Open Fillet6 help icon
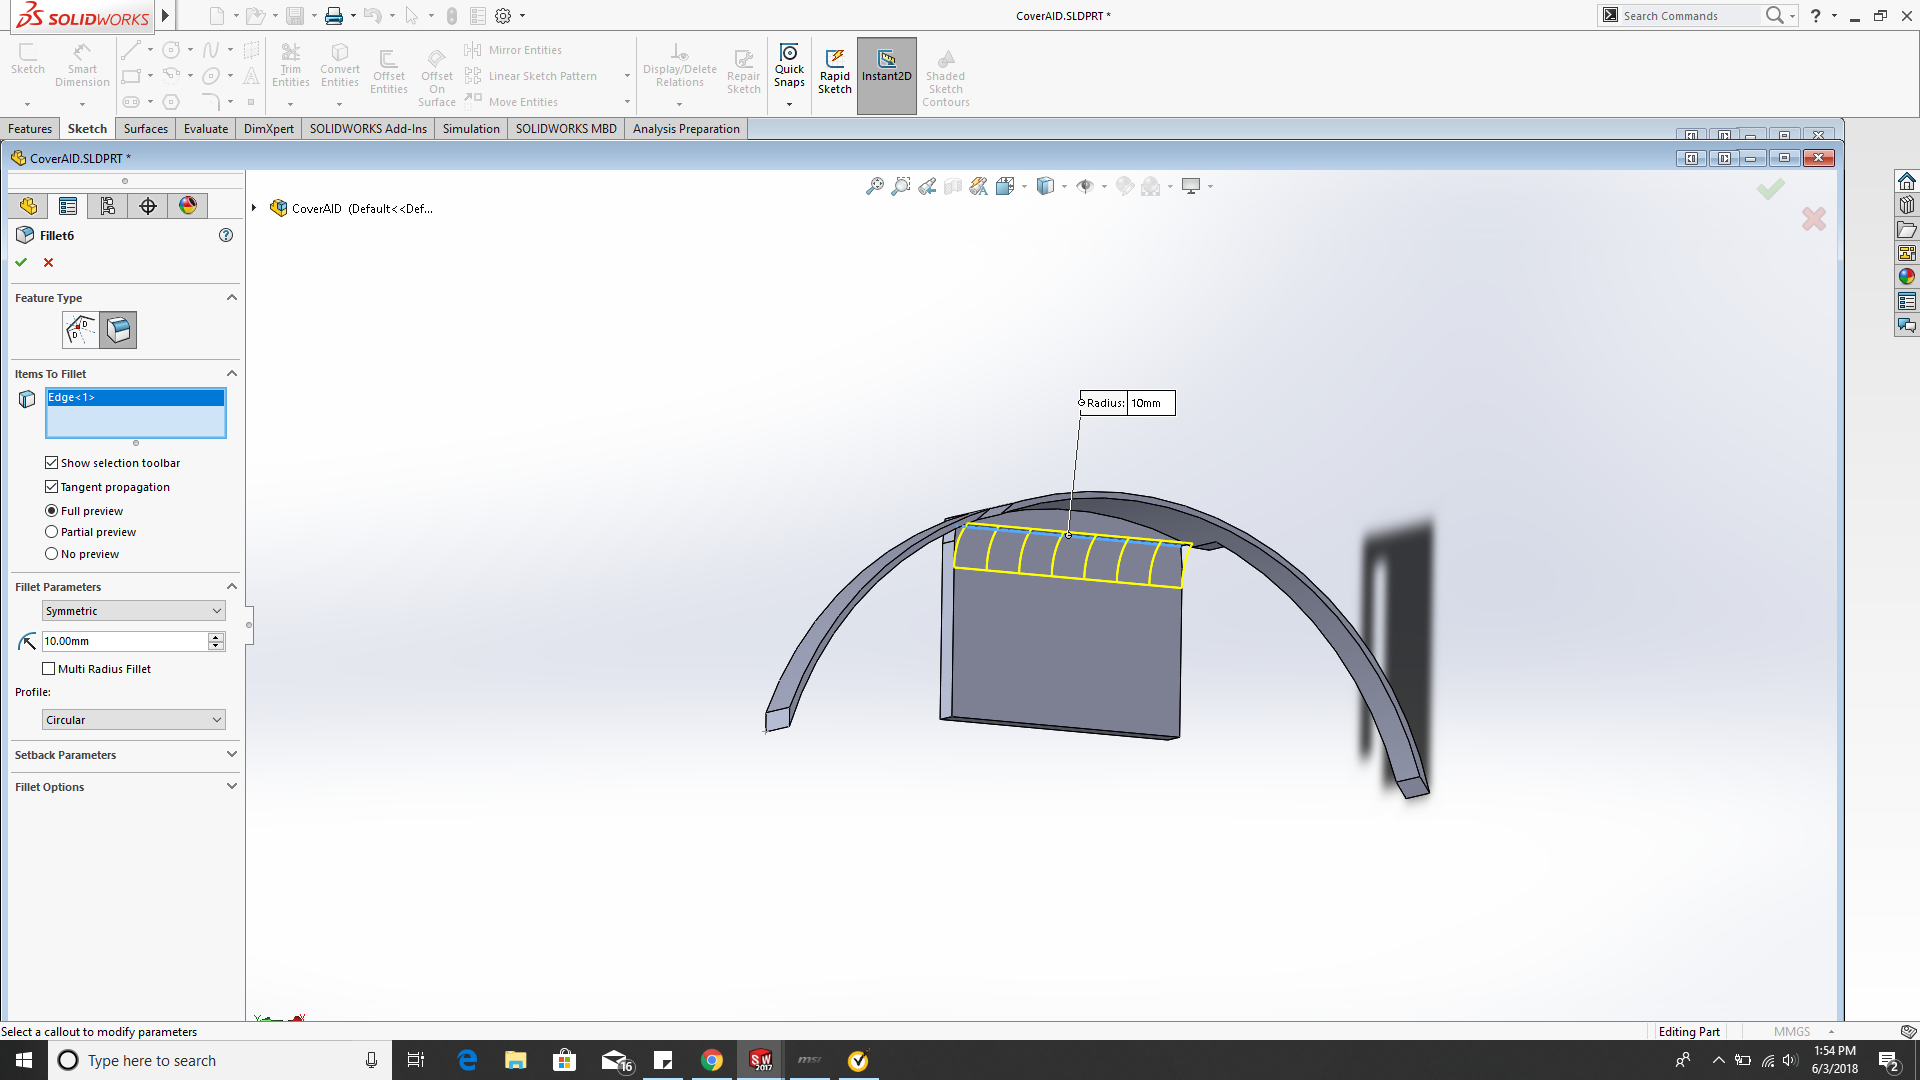The image size is (1920, 1080). click(226, 236)
